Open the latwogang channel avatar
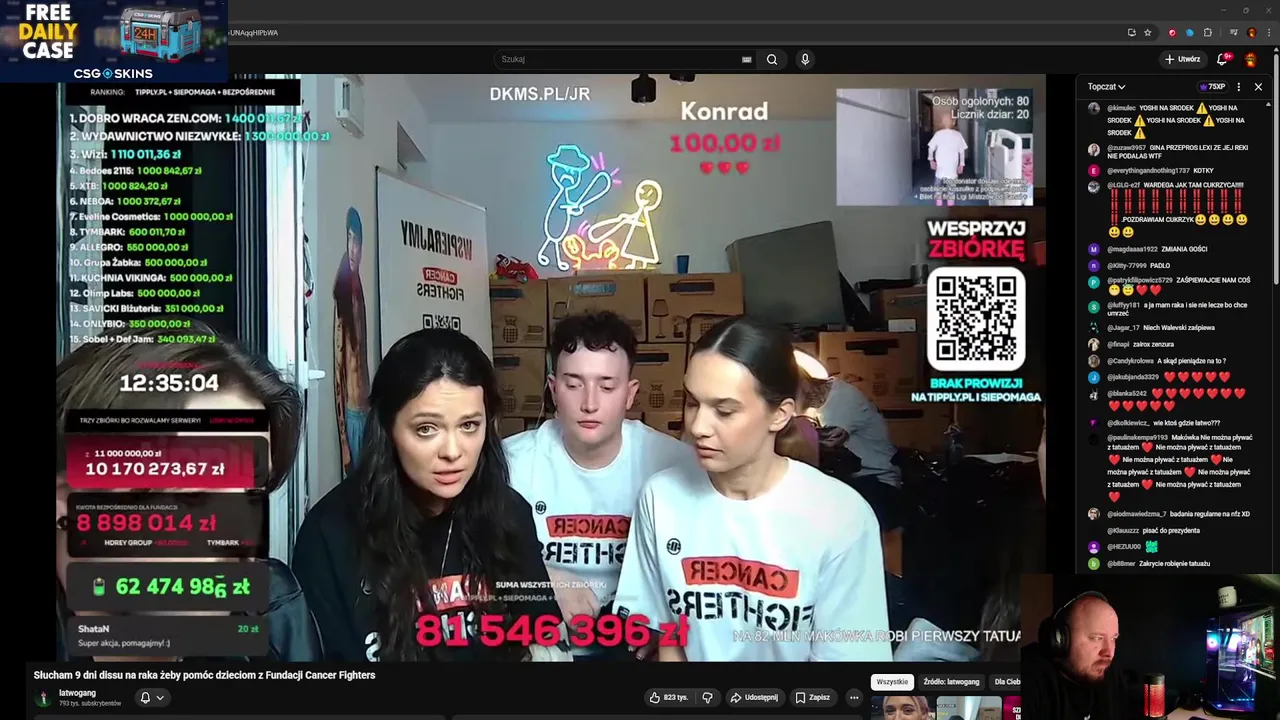Image resolution: width=1280 pixels, height=720 pixels. (43, 698)
